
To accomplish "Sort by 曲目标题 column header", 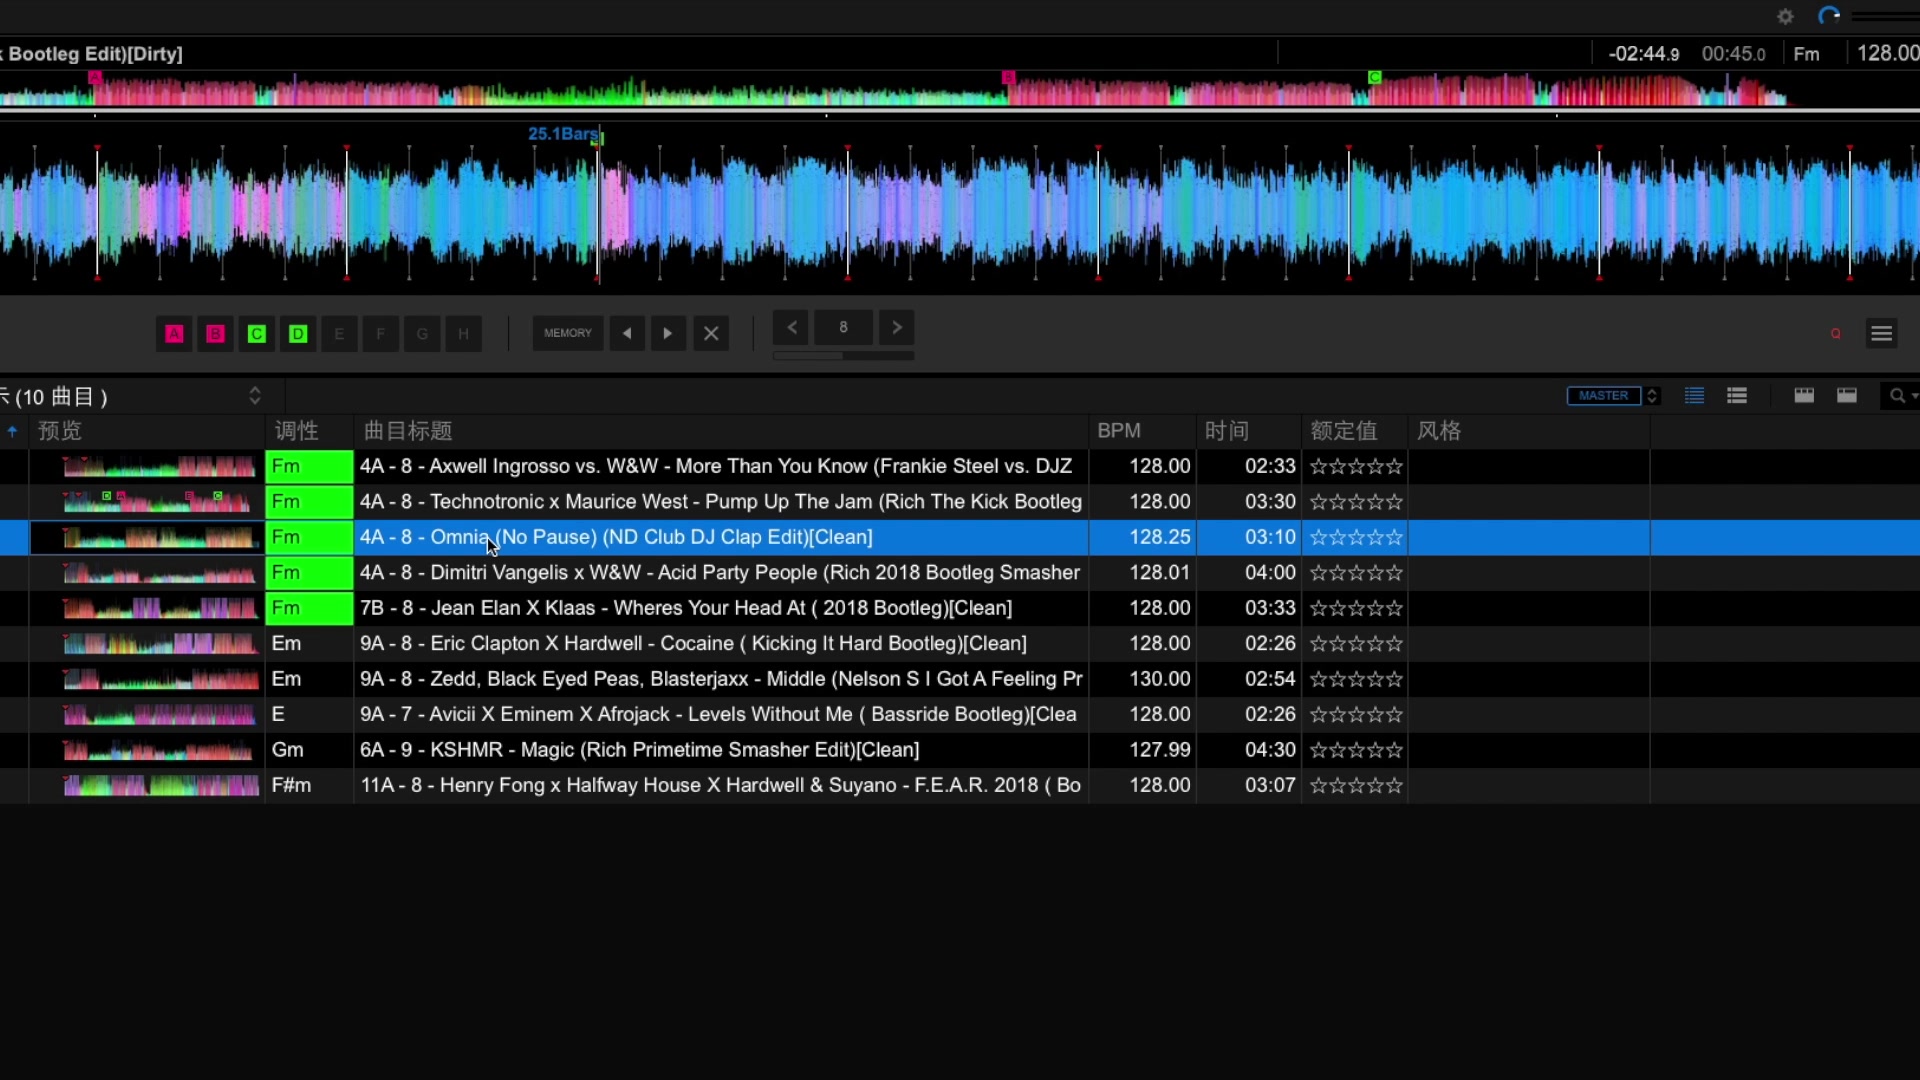I will click(408, 431).
